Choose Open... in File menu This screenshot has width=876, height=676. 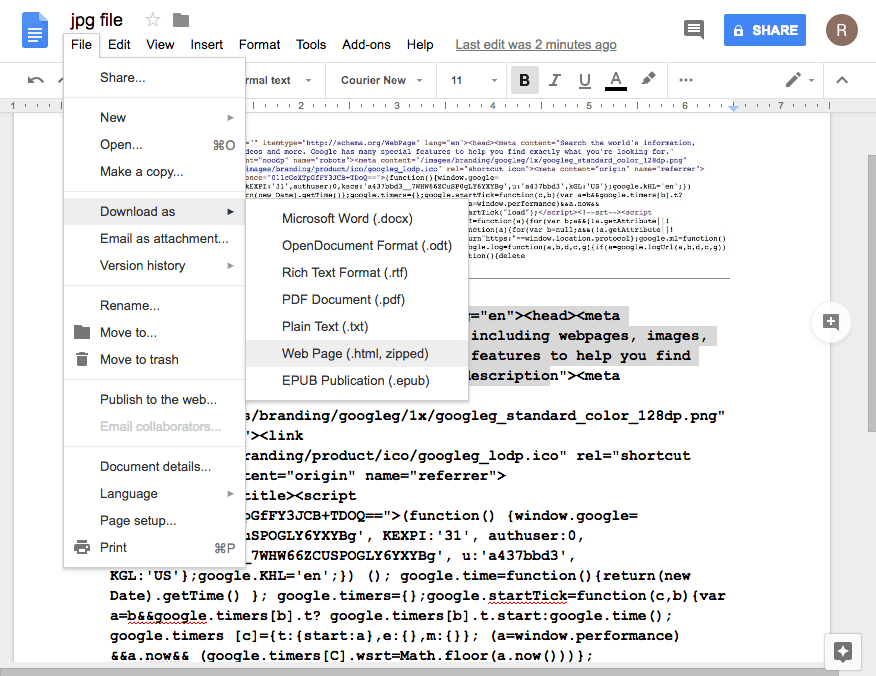coord(155,145)
